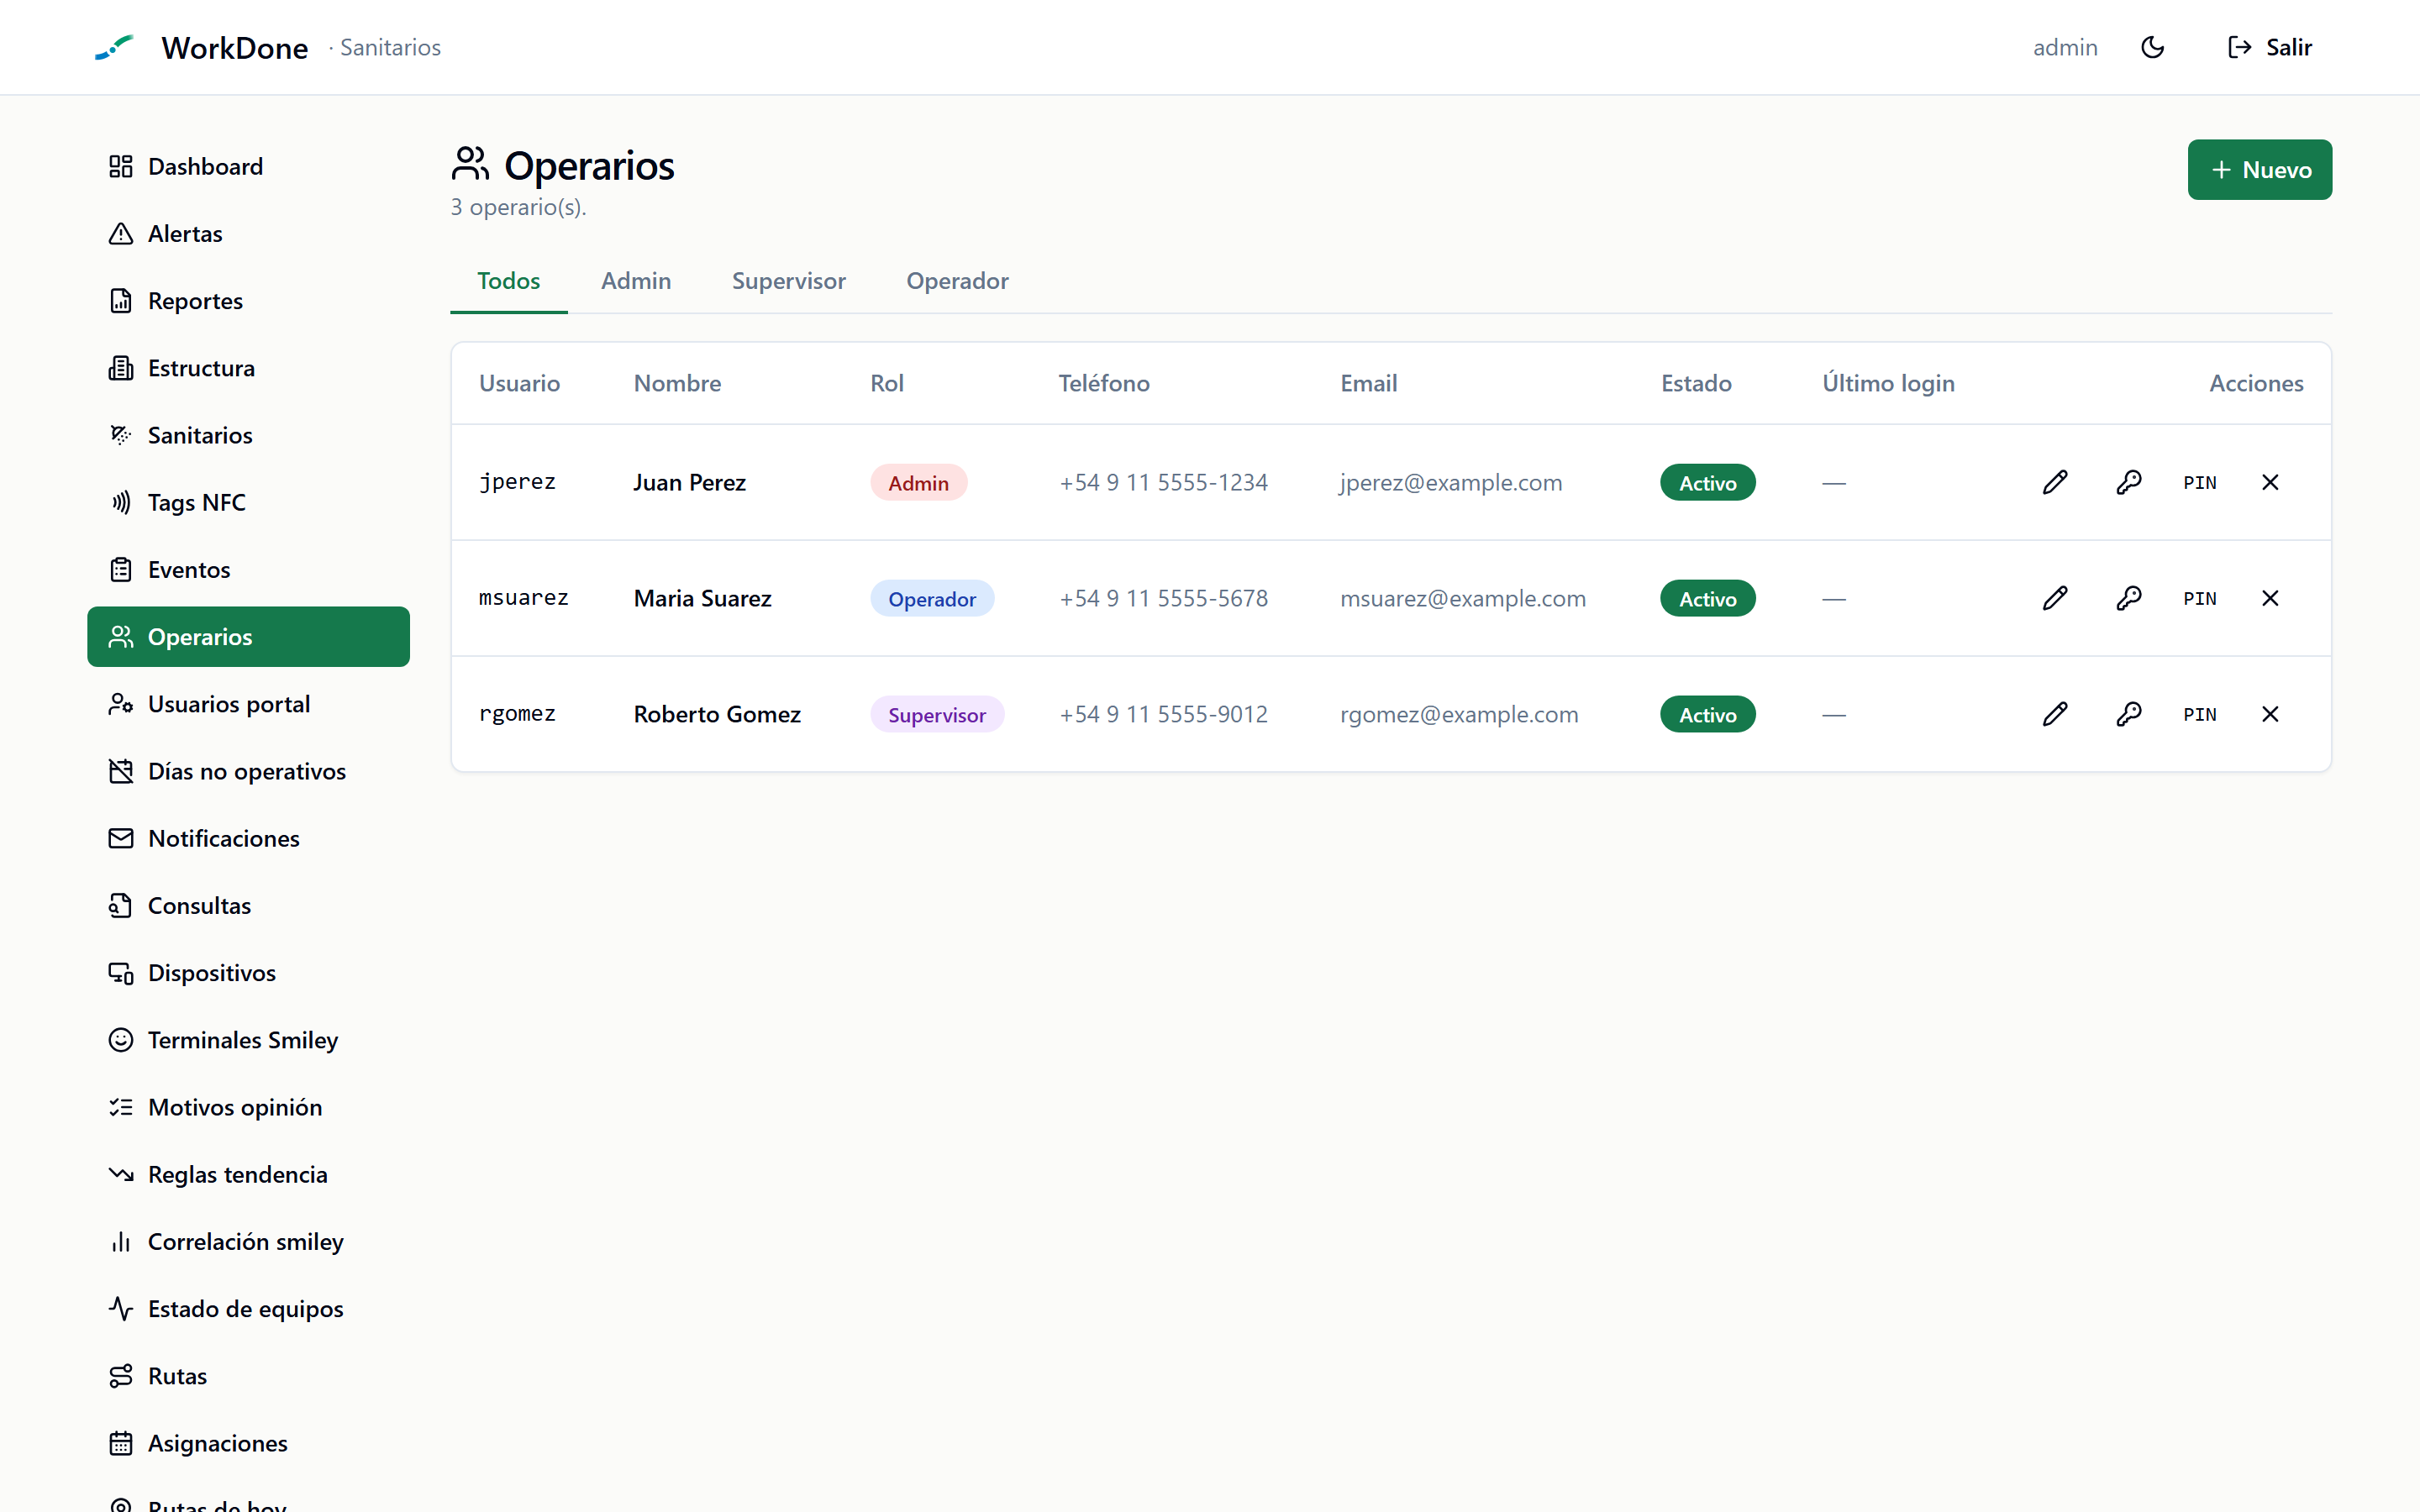Open Sanitarios sidebar item

(x=248, y=435)
